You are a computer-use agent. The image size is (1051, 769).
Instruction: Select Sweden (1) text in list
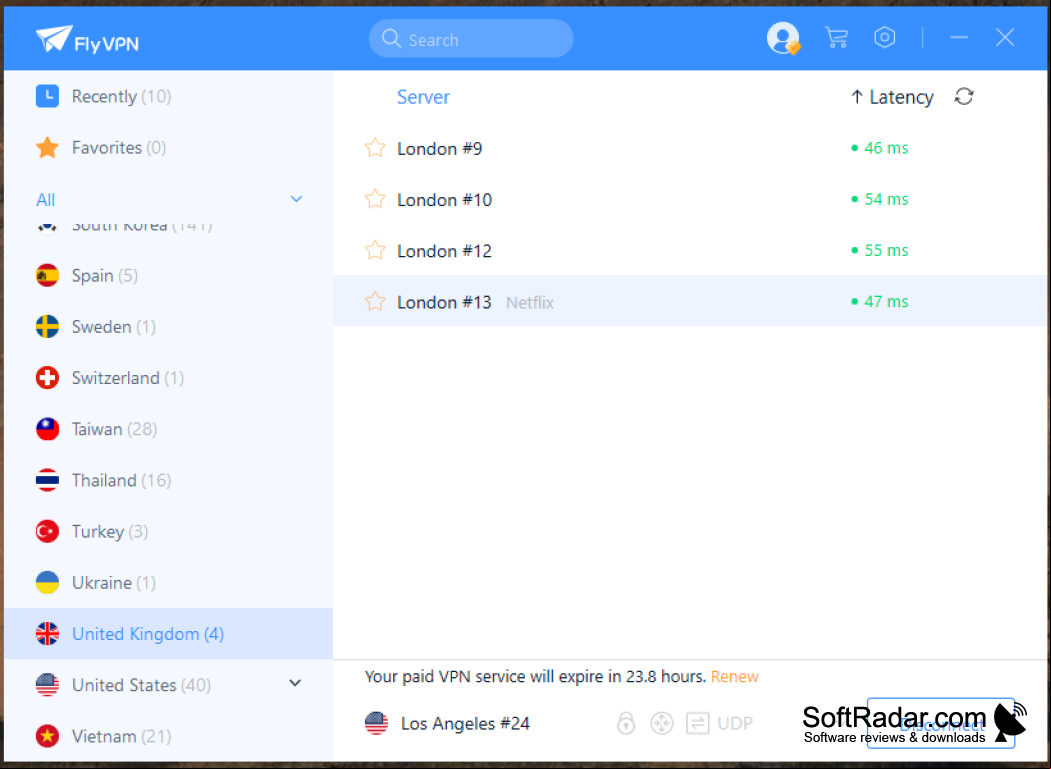pyautogui.click(x=113, y=327)
